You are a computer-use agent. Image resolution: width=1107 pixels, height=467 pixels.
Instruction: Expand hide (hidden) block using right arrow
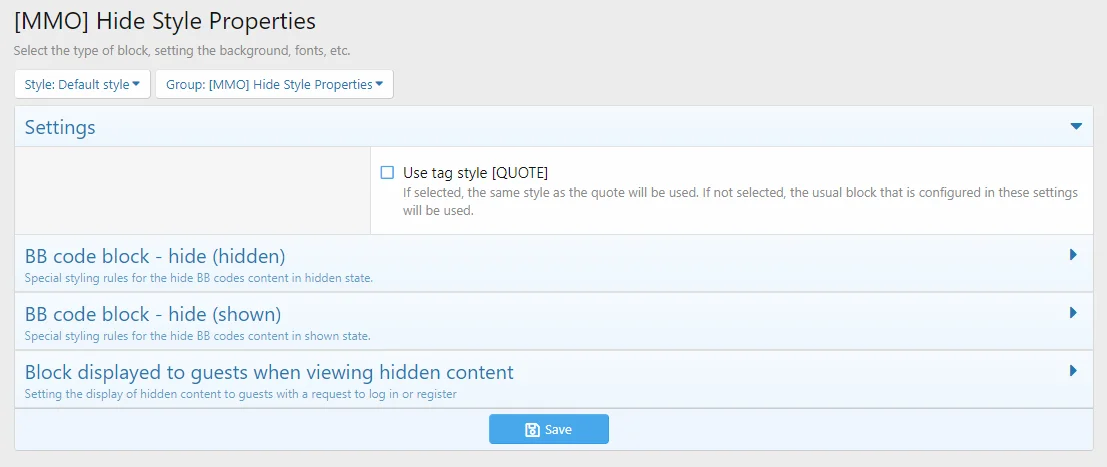[x=1073, y=255]
